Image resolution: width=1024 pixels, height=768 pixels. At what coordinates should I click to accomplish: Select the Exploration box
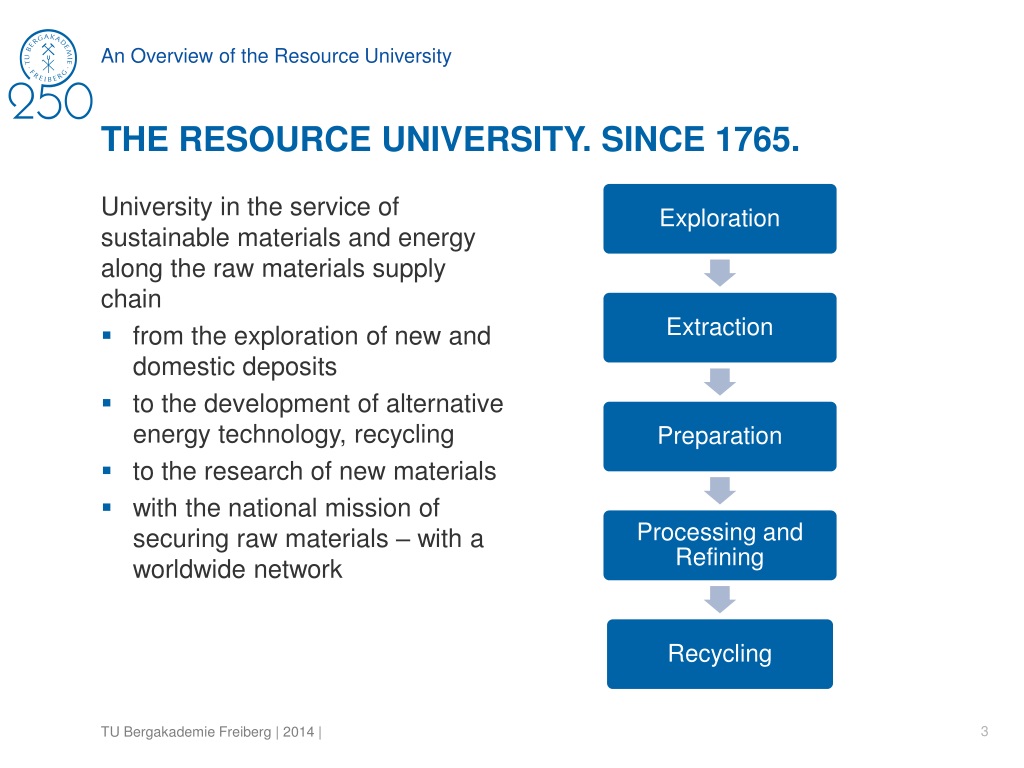click(720, 219)
